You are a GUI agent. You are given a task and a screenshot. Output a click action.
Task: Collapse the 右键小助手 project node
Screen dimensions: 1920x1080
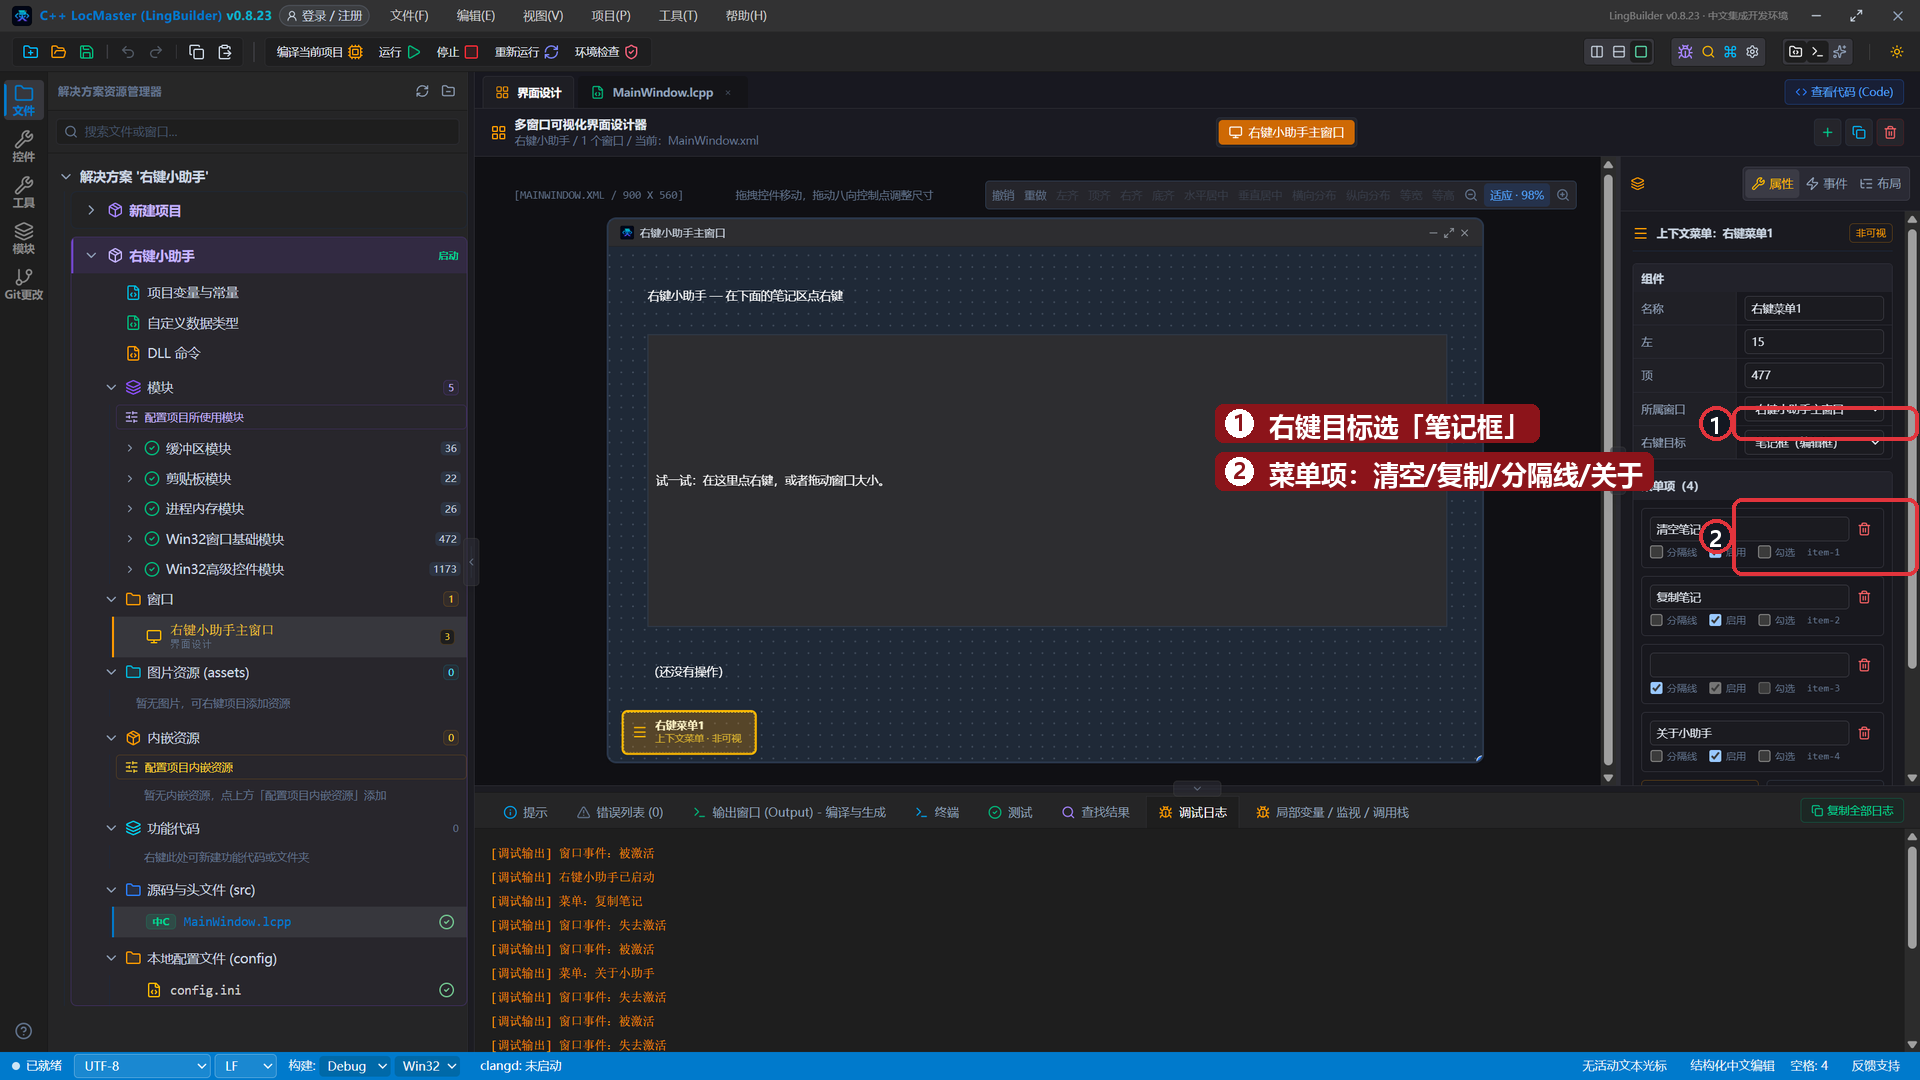(x=91, y=256)
